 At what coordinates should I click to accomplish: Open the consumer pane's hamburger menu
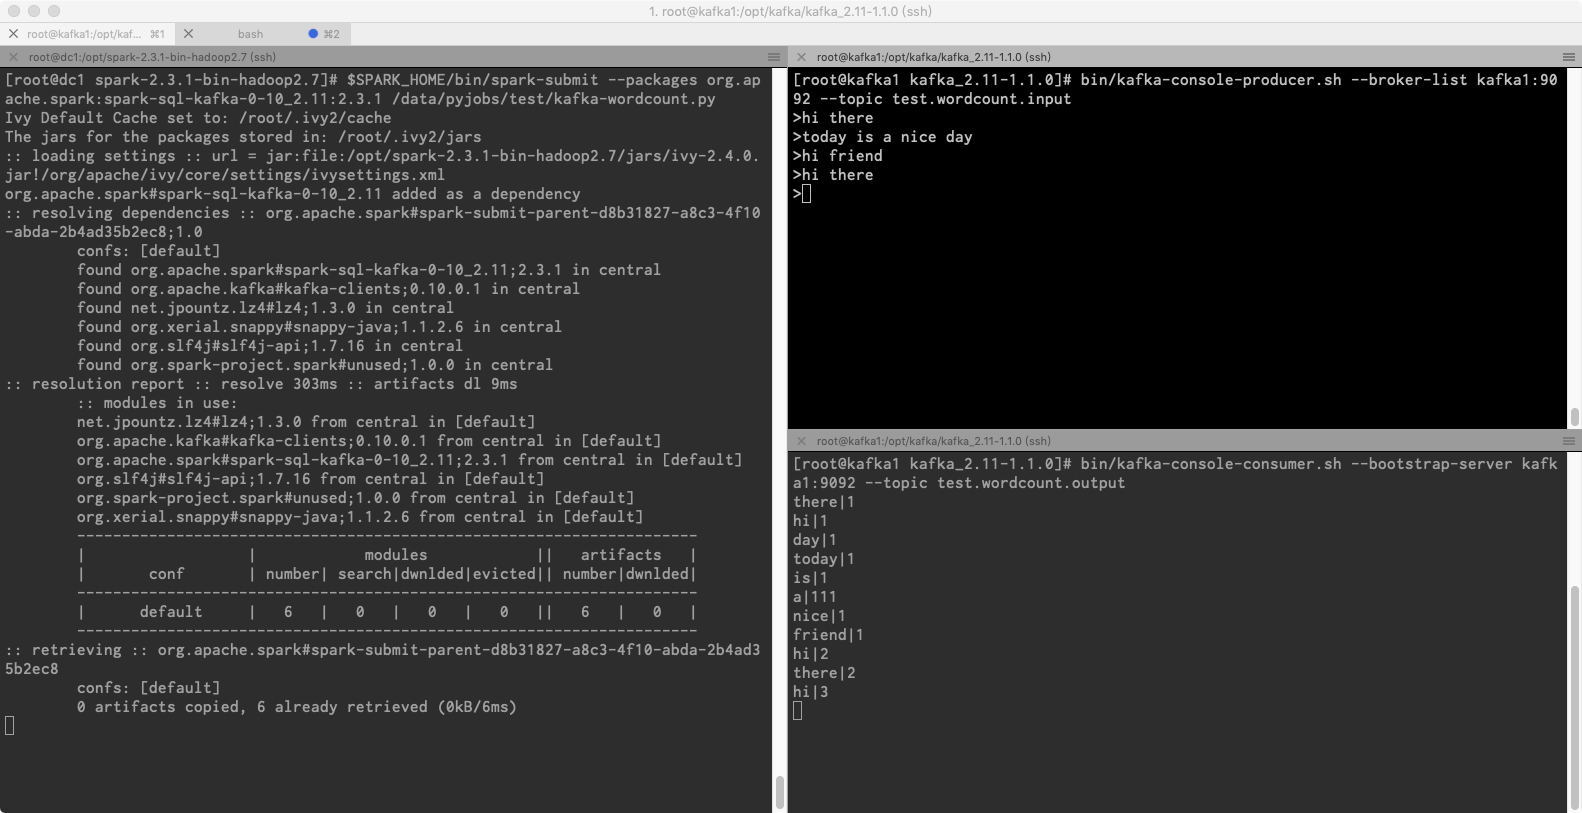pos(1568,441)
